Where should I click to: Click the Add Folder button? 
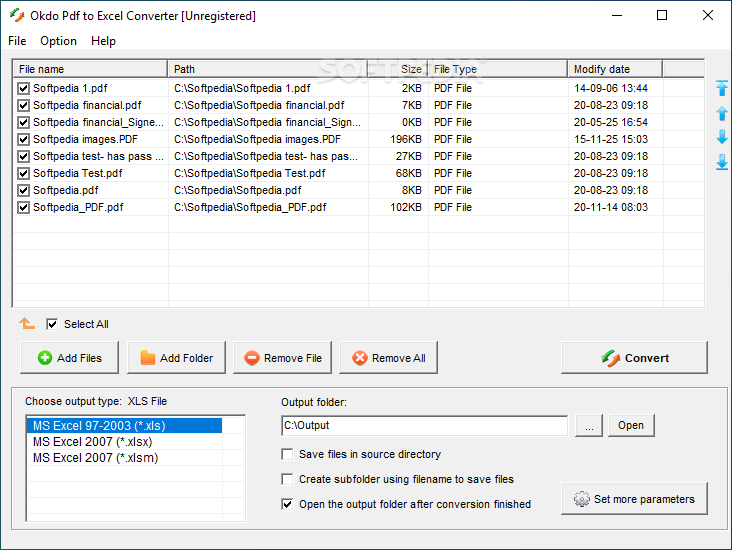(x=176, y=358)
